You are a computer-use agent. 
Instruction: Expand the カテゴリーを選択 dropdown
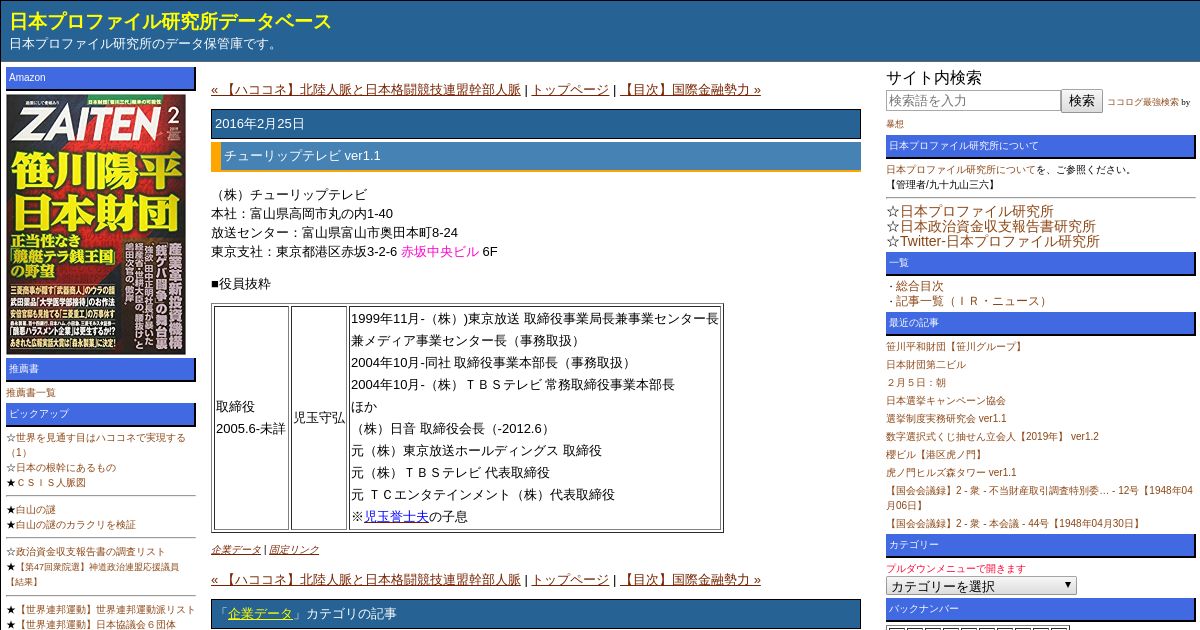(981, 586)
